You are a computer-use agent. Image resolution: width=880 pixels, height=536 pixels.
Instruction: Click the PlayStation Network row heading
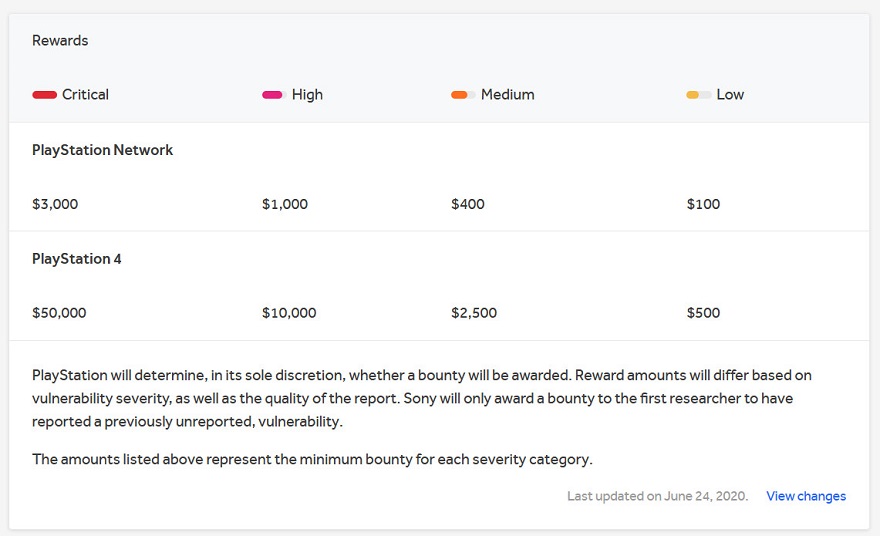[102, 150]
